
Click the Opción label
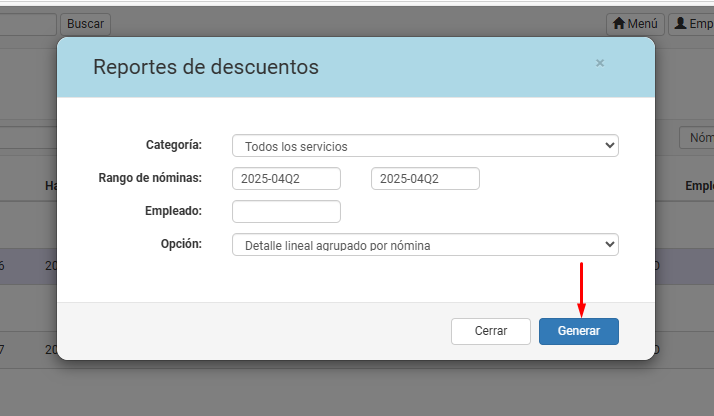[x=181, y=244]
